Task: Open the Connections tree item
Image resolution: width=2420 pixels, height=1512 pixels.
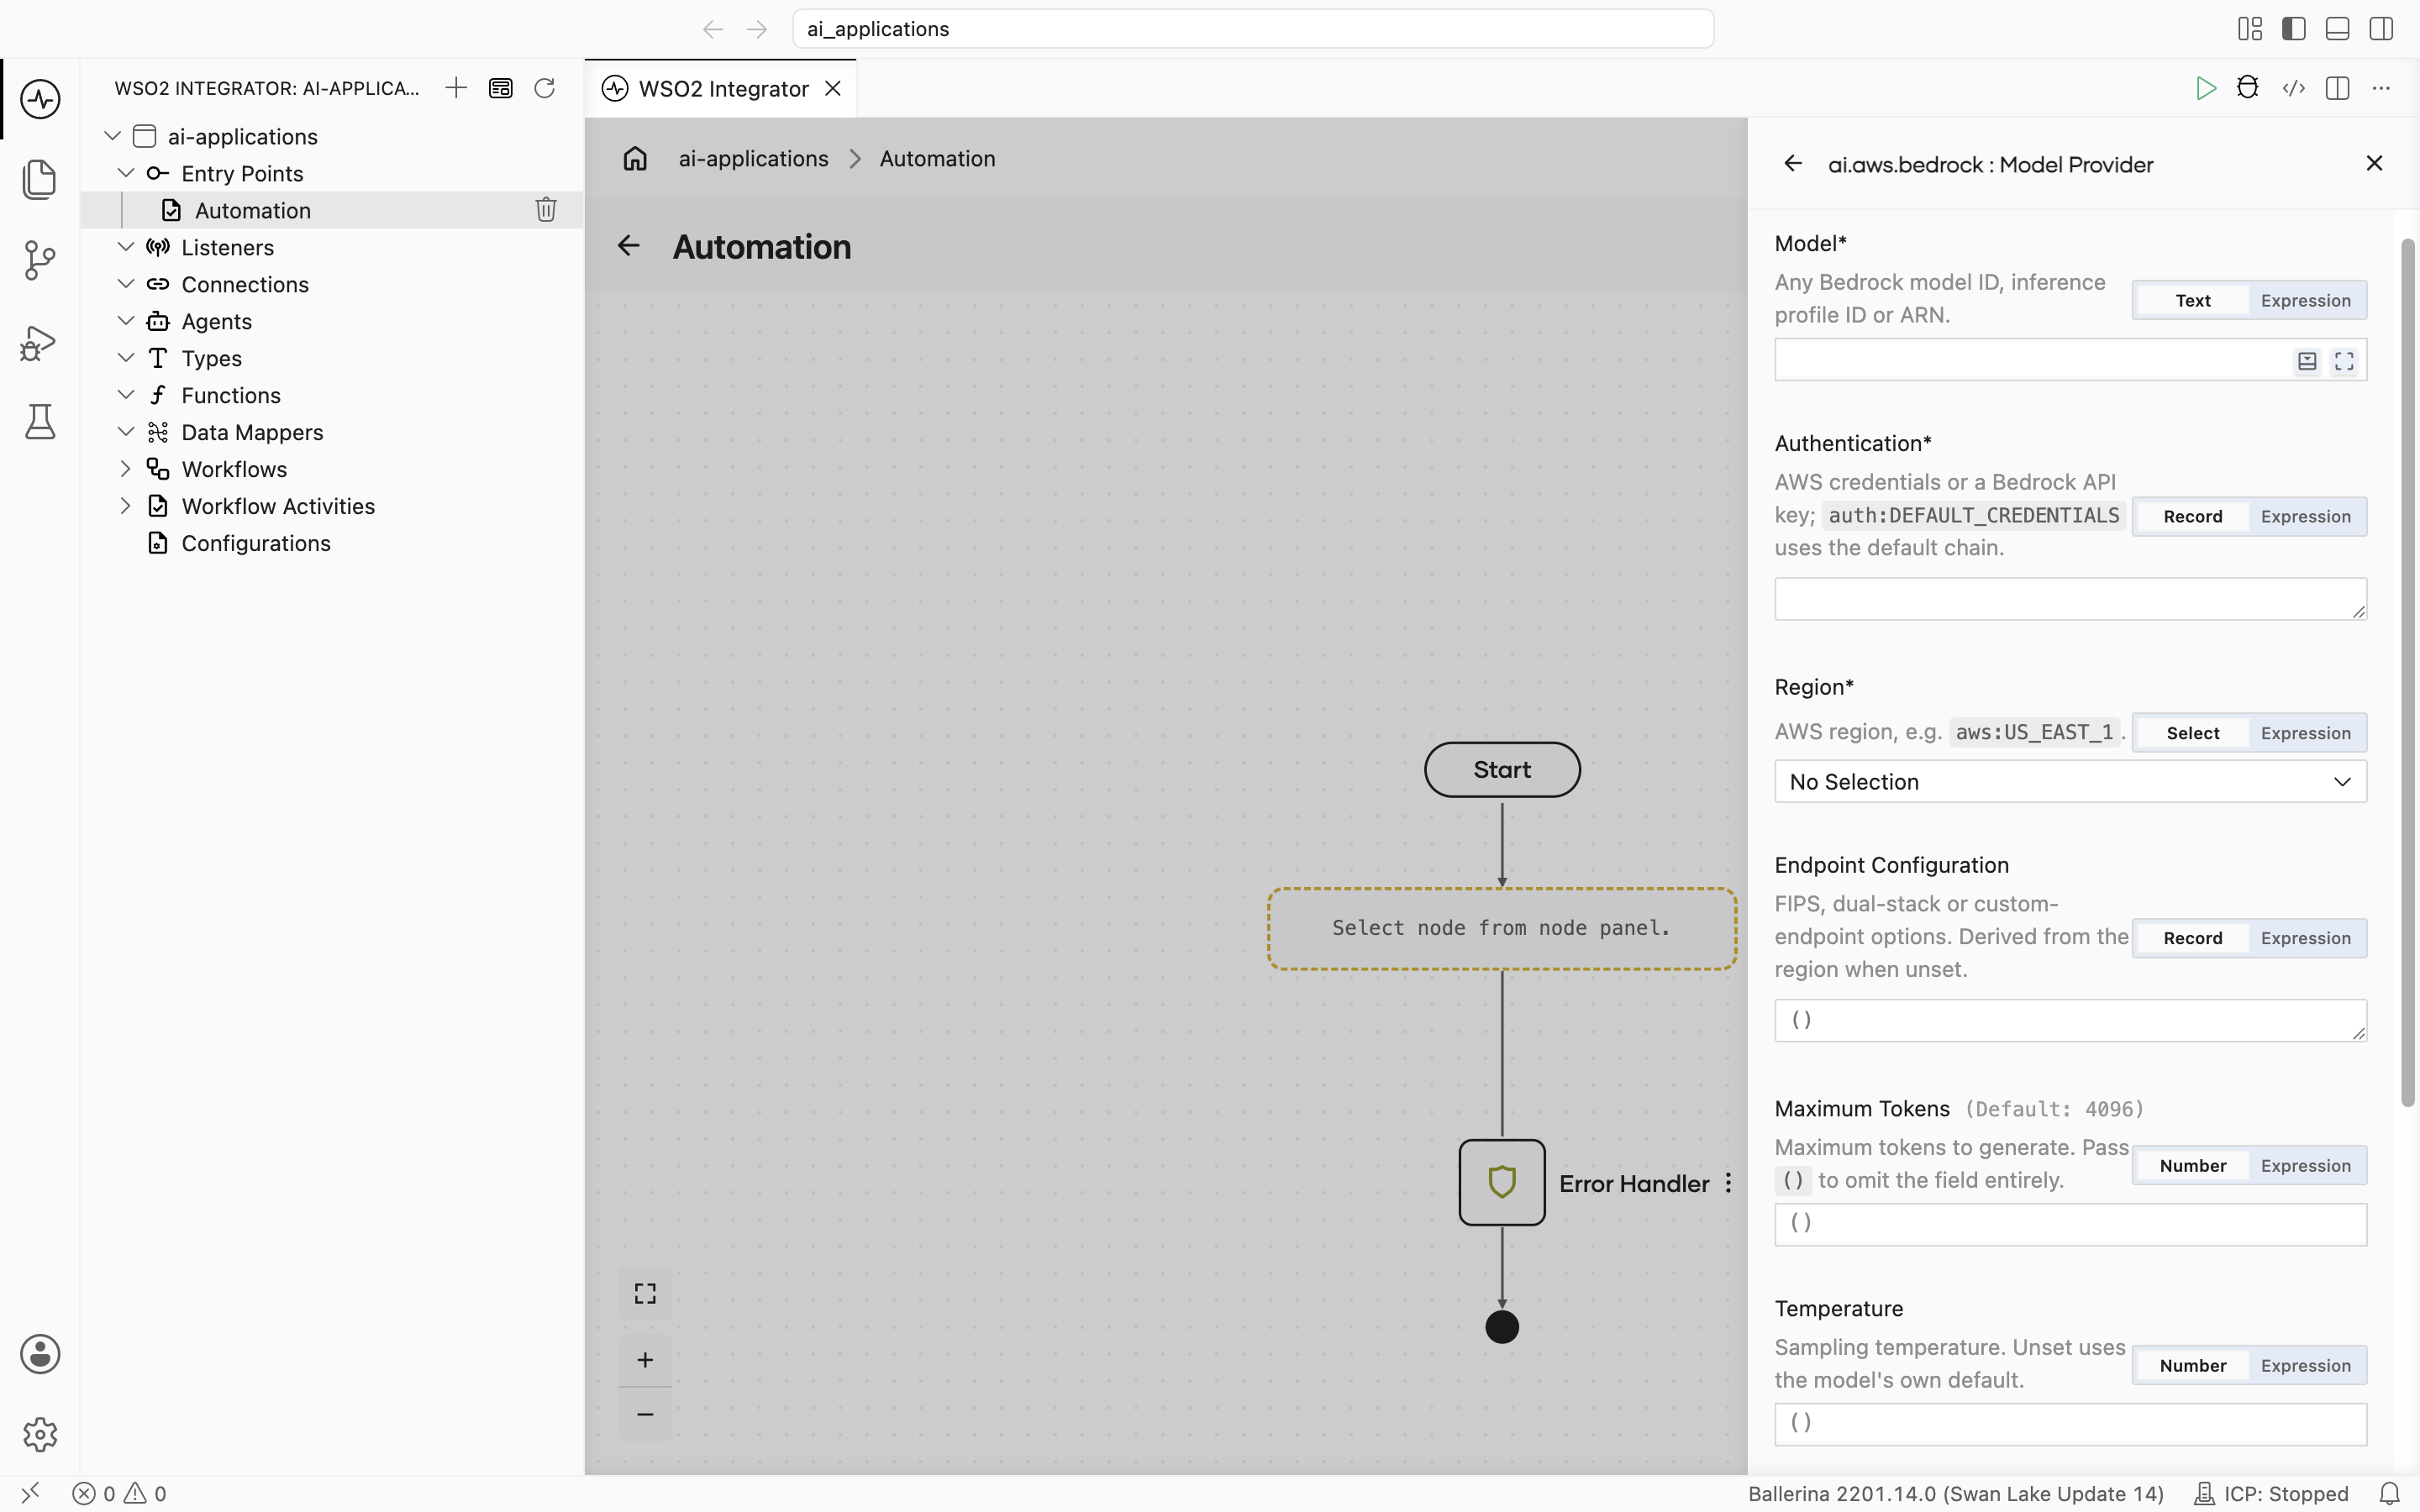Action: (x=332, y=284)
